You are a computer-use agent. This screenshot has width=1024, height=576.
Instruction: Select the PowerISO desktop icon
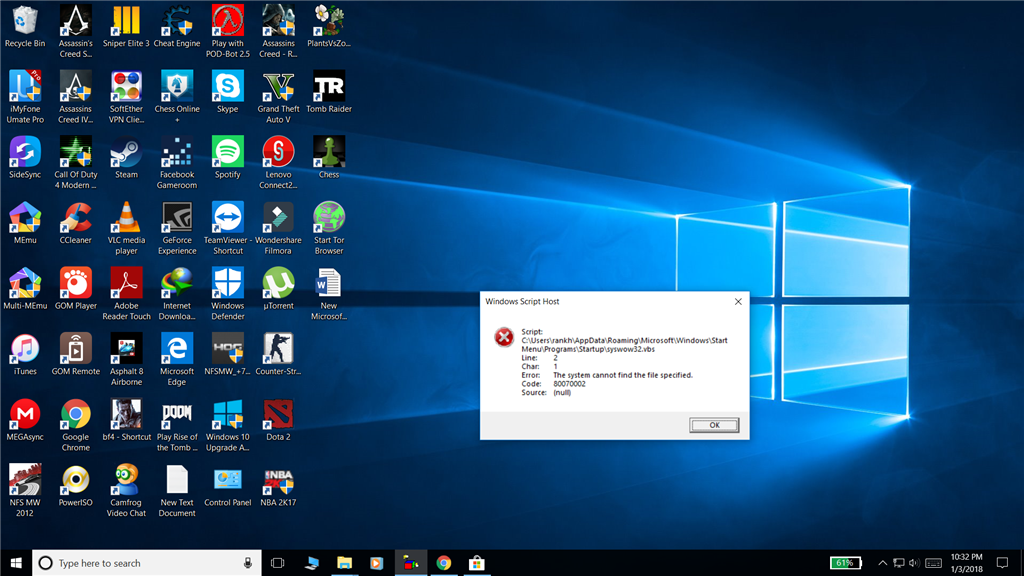pyautogui.click(x=76, y=485)
